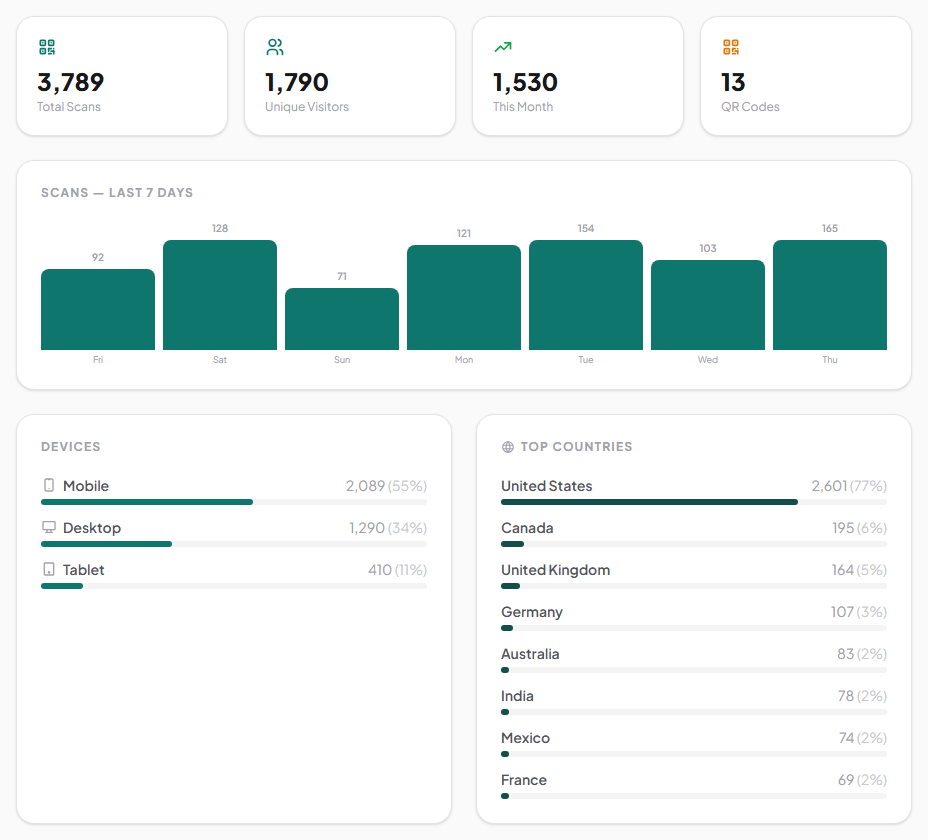Click the 164 (5%) United Kingdom count
The height and width of the screenshot is (840, 928).
(x=859, y=570)
